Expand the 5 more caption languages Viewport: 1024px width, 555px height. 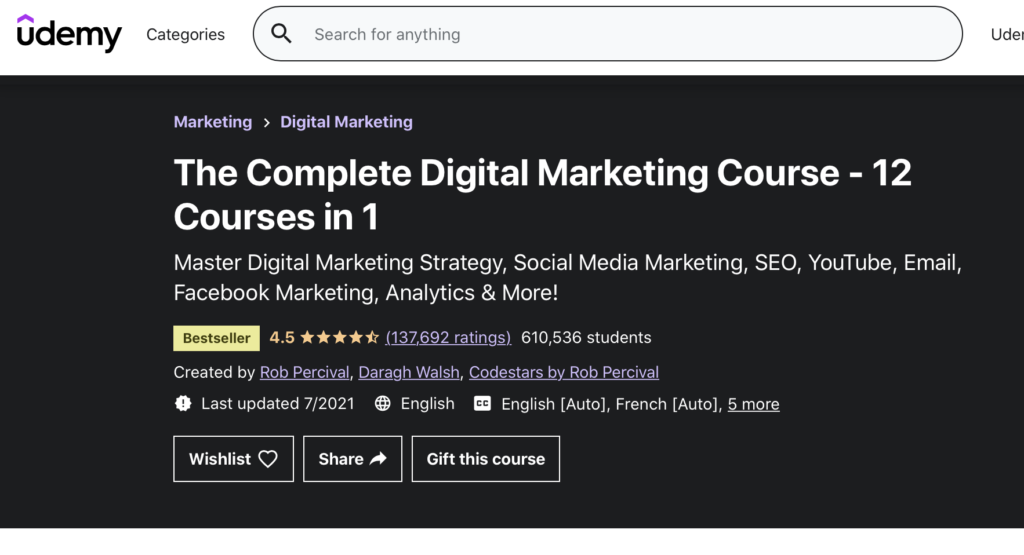[754, 404]
